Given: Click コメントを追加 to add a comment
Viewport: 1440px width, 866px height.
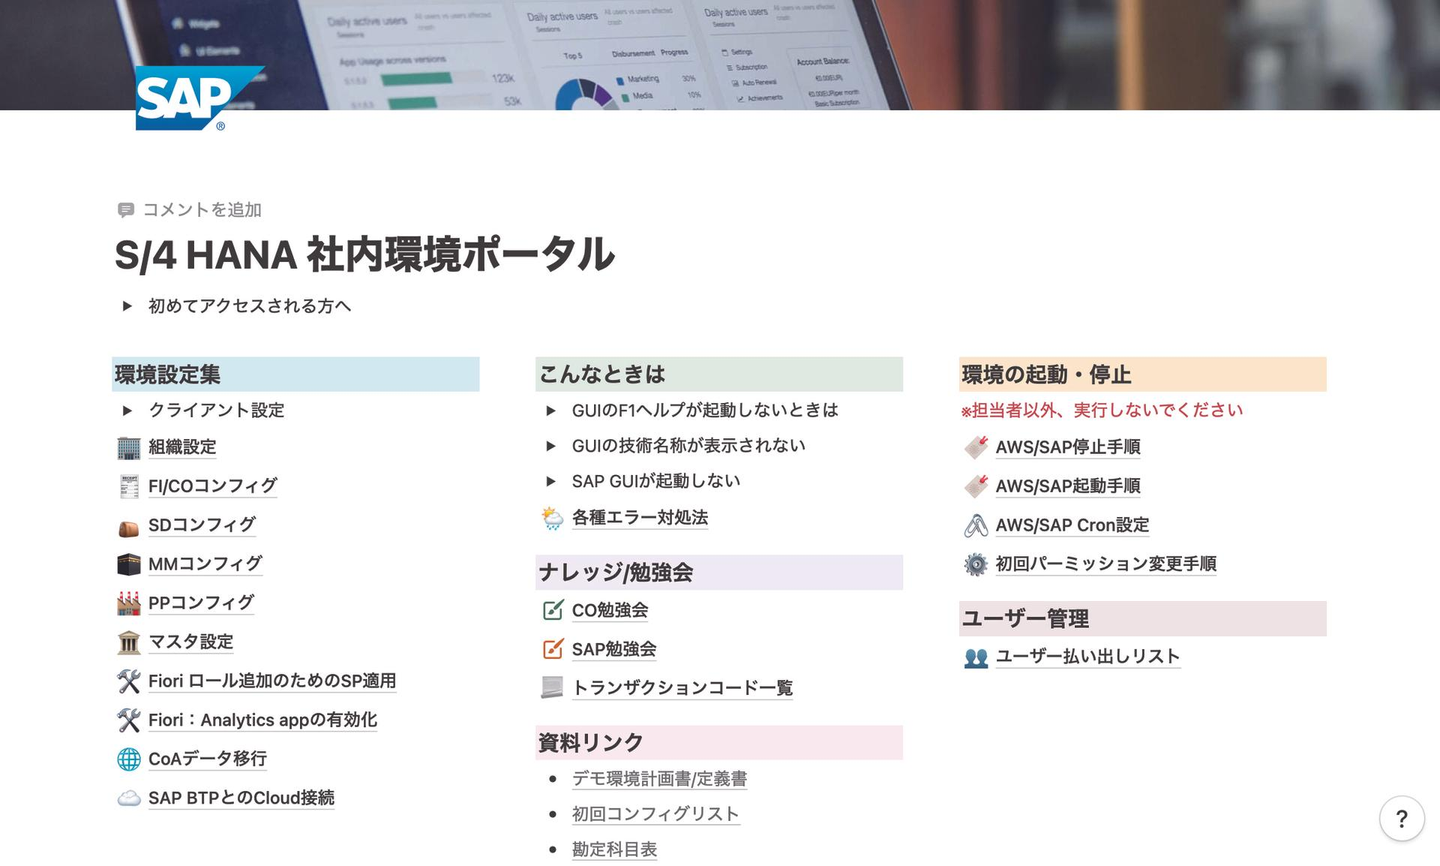Looking at the screenshot, I should click(x=202, y=210).
